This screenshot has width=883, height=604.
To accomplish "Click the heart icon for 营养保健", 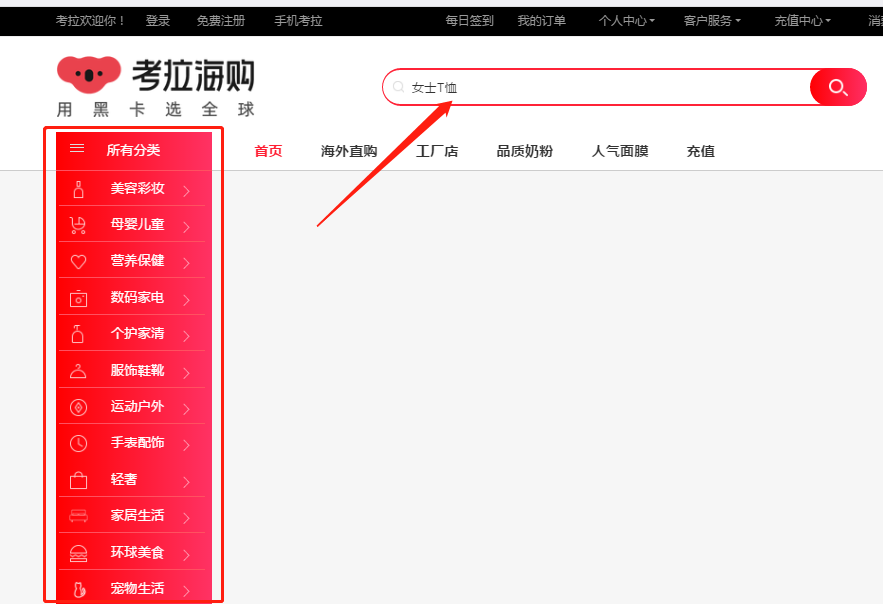I will [x=78, y=262].
